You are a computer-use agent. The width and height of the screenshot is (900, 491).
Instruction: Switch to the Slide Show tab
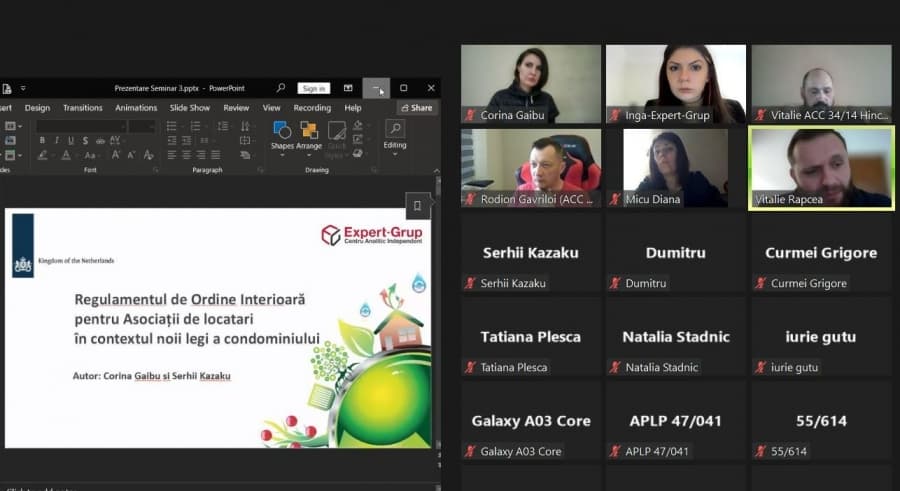(189, 107)
